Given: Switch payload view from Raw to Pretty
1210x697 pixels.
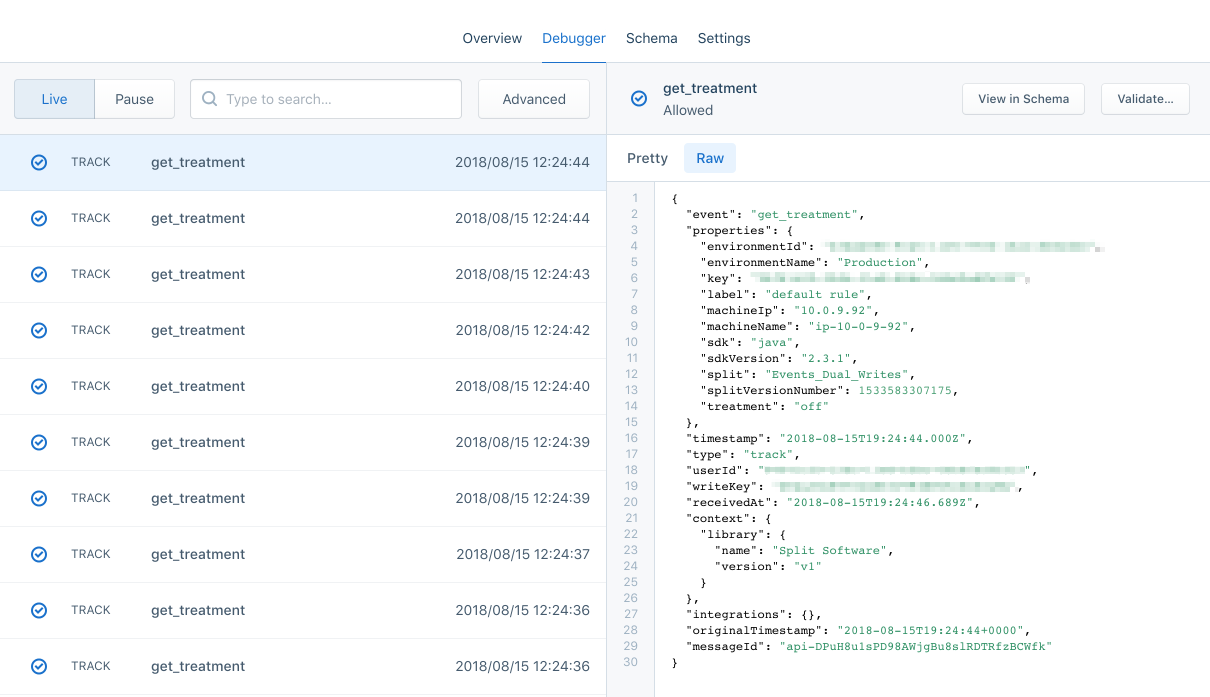Looking at the screenshot, I should coord(646,158).
